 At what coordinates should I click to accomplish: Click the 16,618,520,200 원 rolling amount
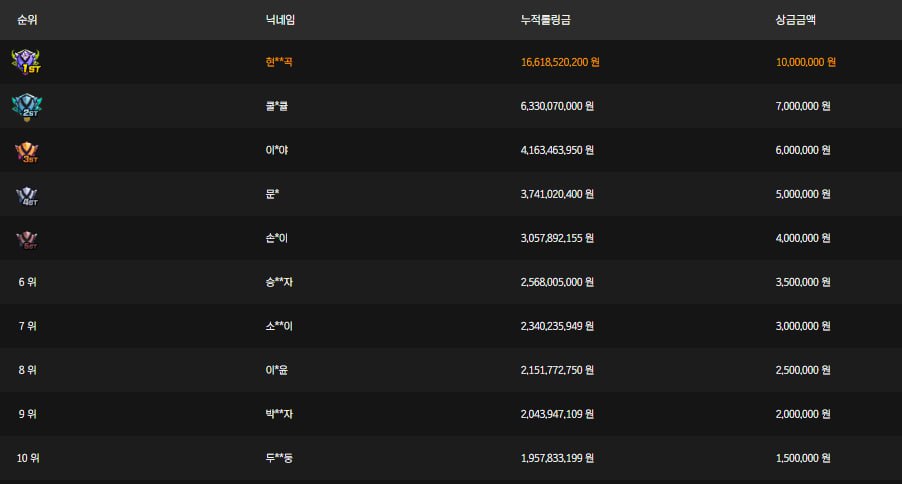pyautogui.click(x=560, y=62)
